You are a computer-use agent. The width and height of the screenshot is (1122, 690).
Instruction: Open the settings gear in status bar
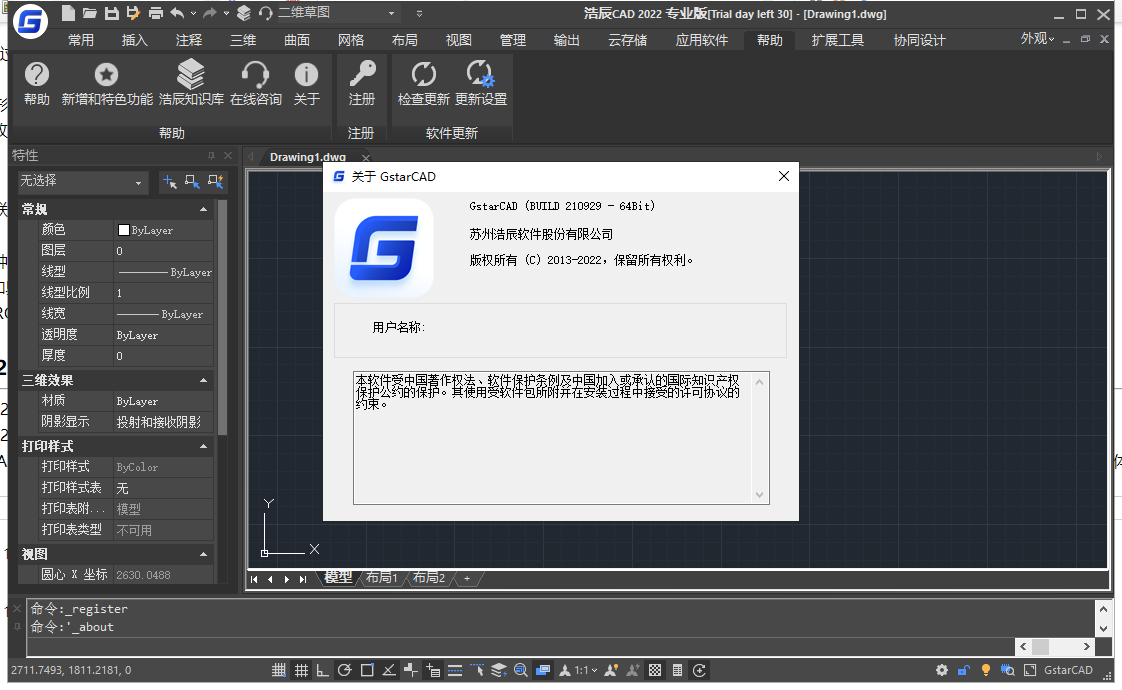click(x=942, y=670)
